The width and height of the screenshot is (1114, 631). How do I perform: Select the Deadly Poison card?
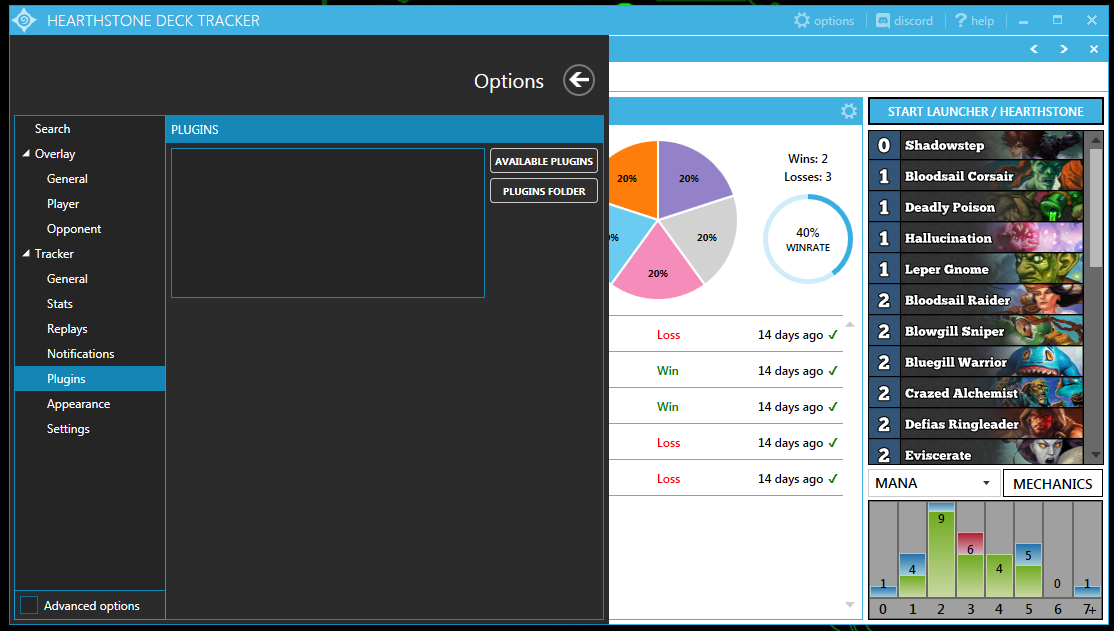[975, 207]
